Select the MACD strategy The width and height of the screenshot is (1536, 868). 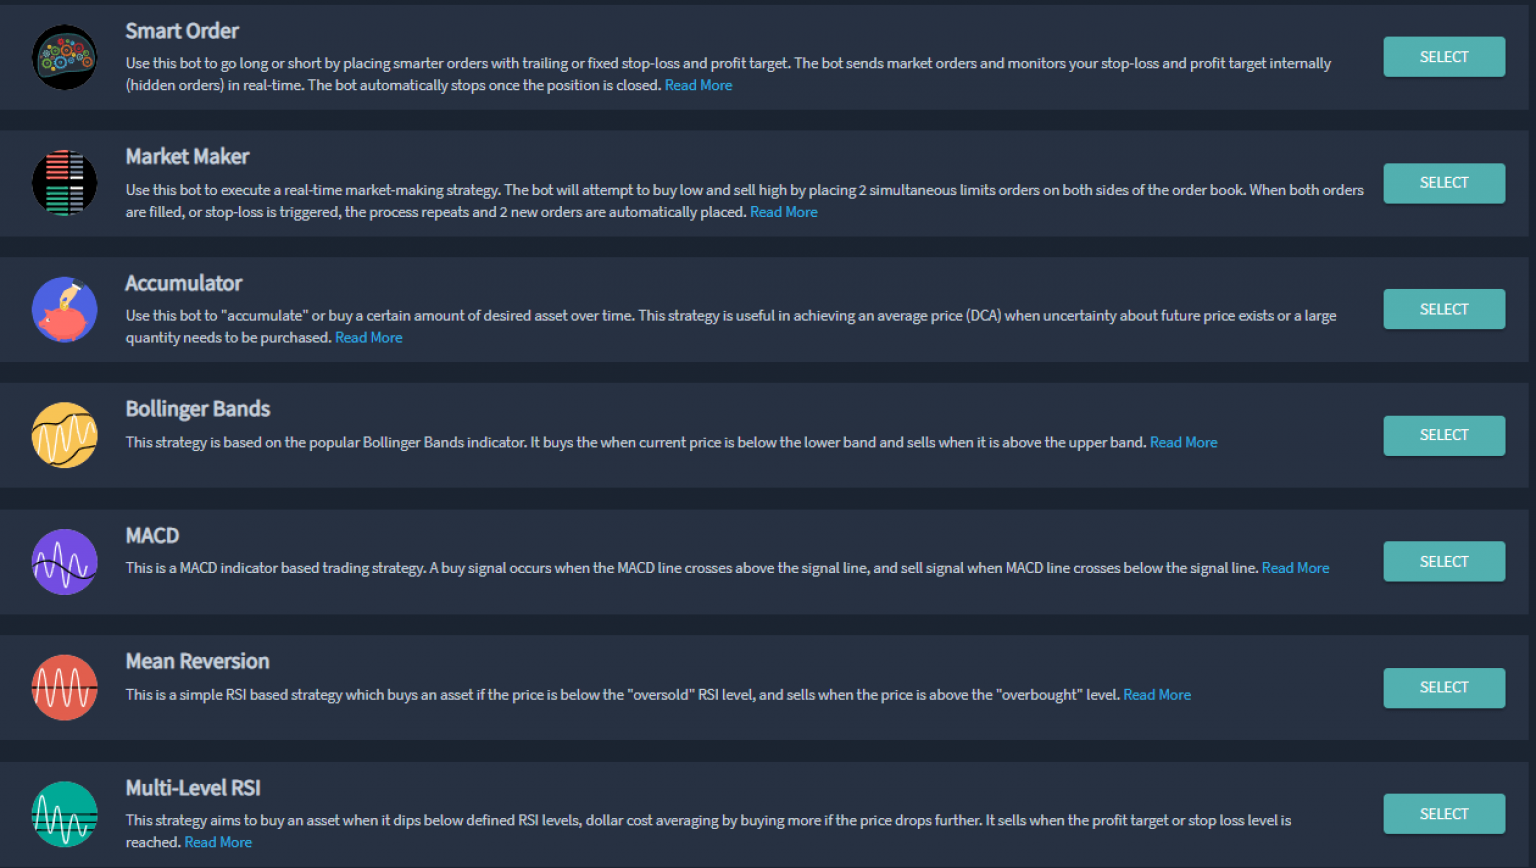tap(1443, 561)
